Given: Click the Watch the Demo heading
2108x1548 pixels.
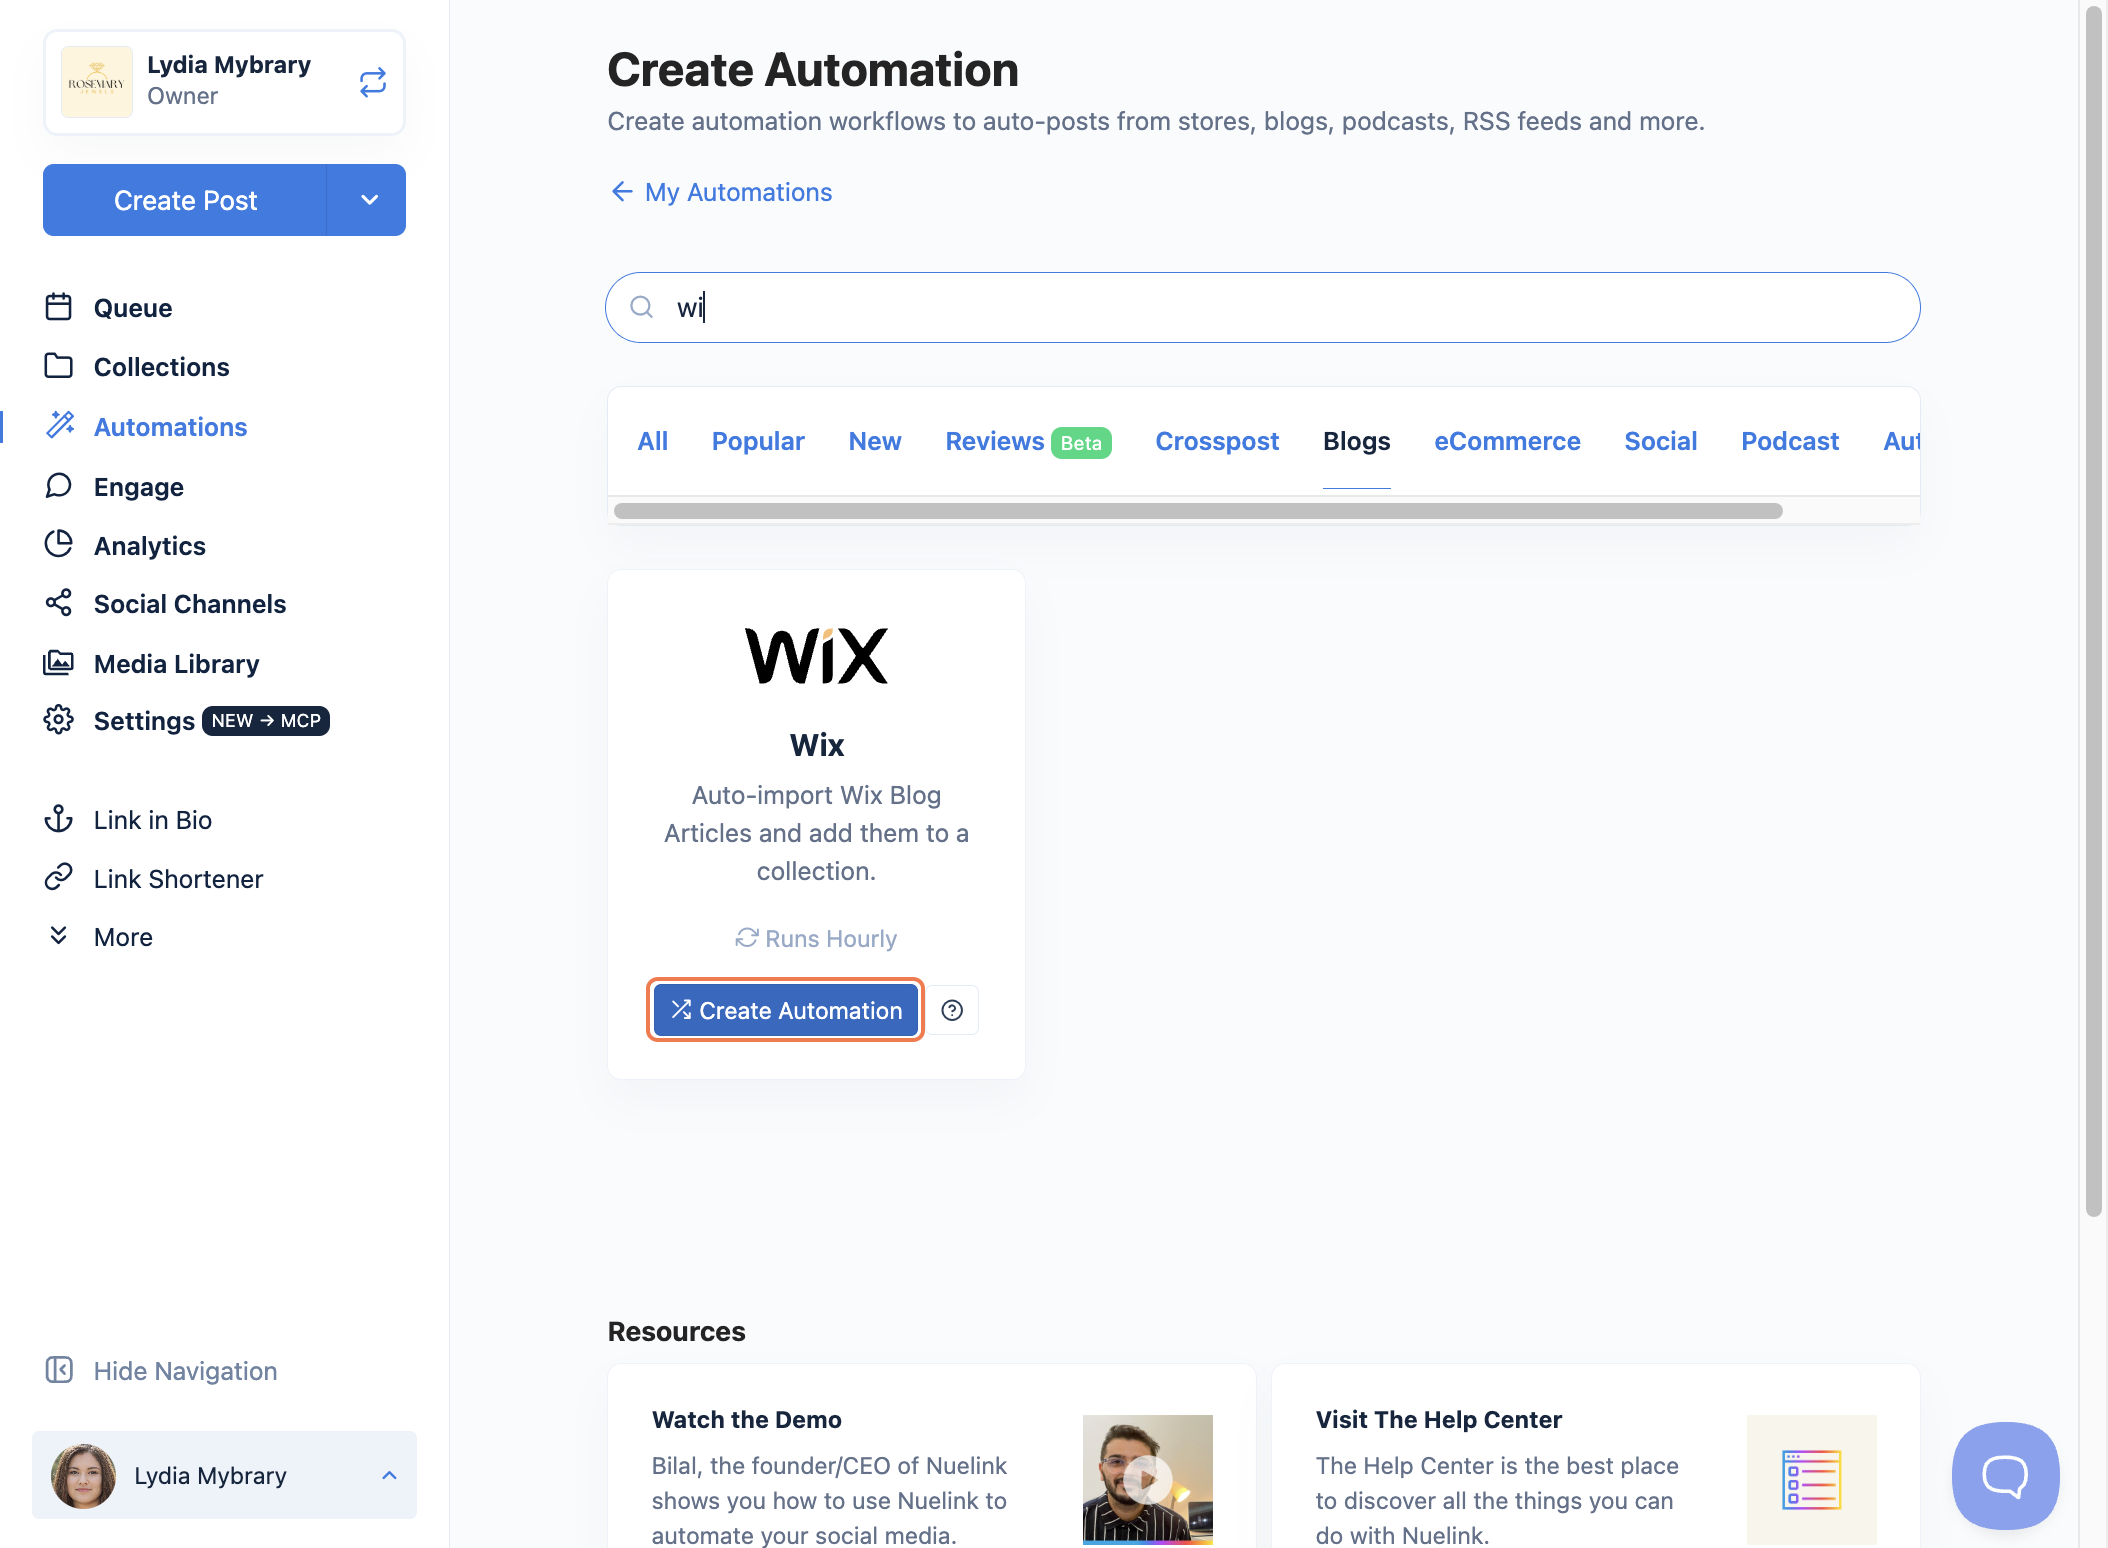Looking at the screenshot, I should pyautogui.click(x=747, y=1420).
